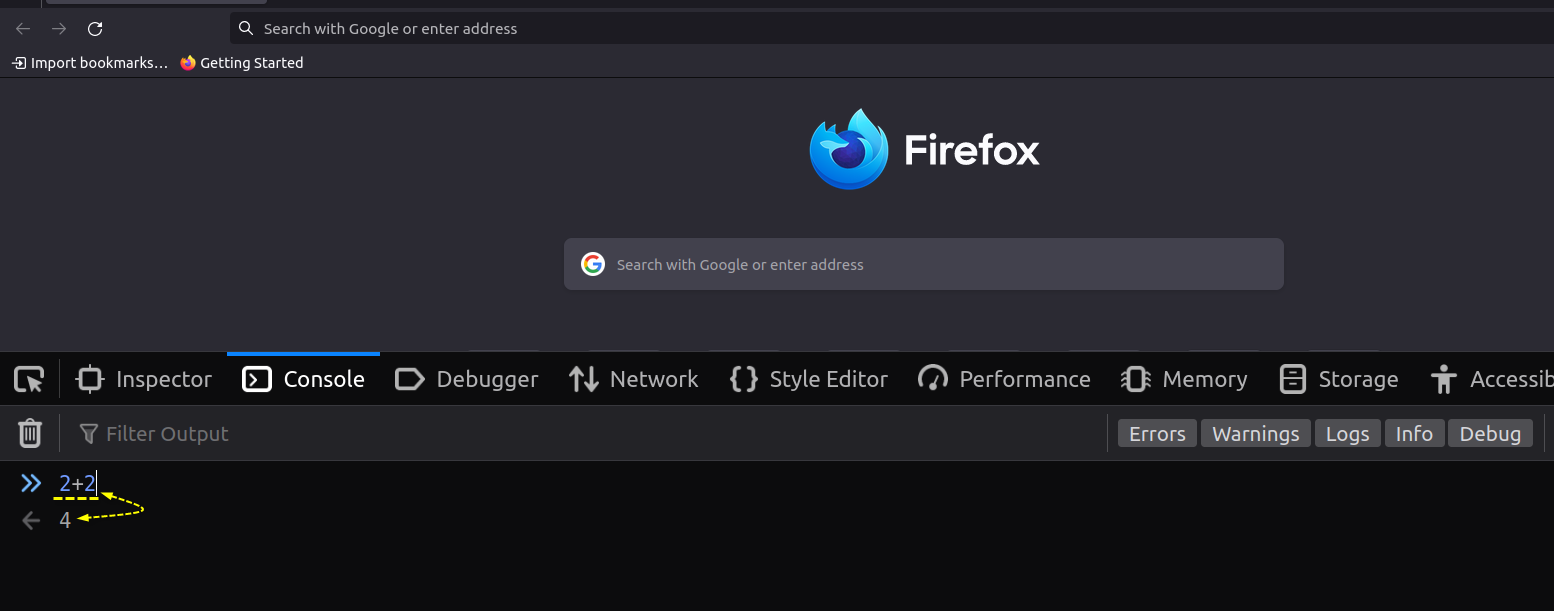This screenshot has width=1554, height=611.
Task: Activate the element picker tool
Action: (29, 379)
